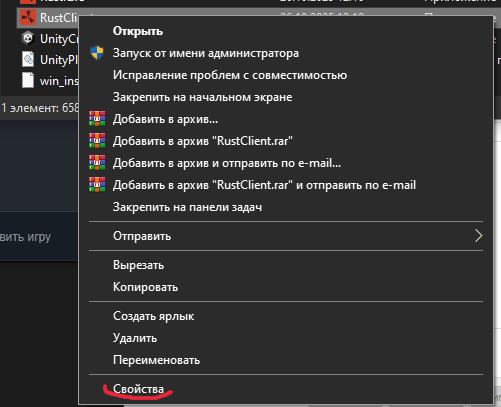Select the 'win_ins...' file name

[59, 81]
